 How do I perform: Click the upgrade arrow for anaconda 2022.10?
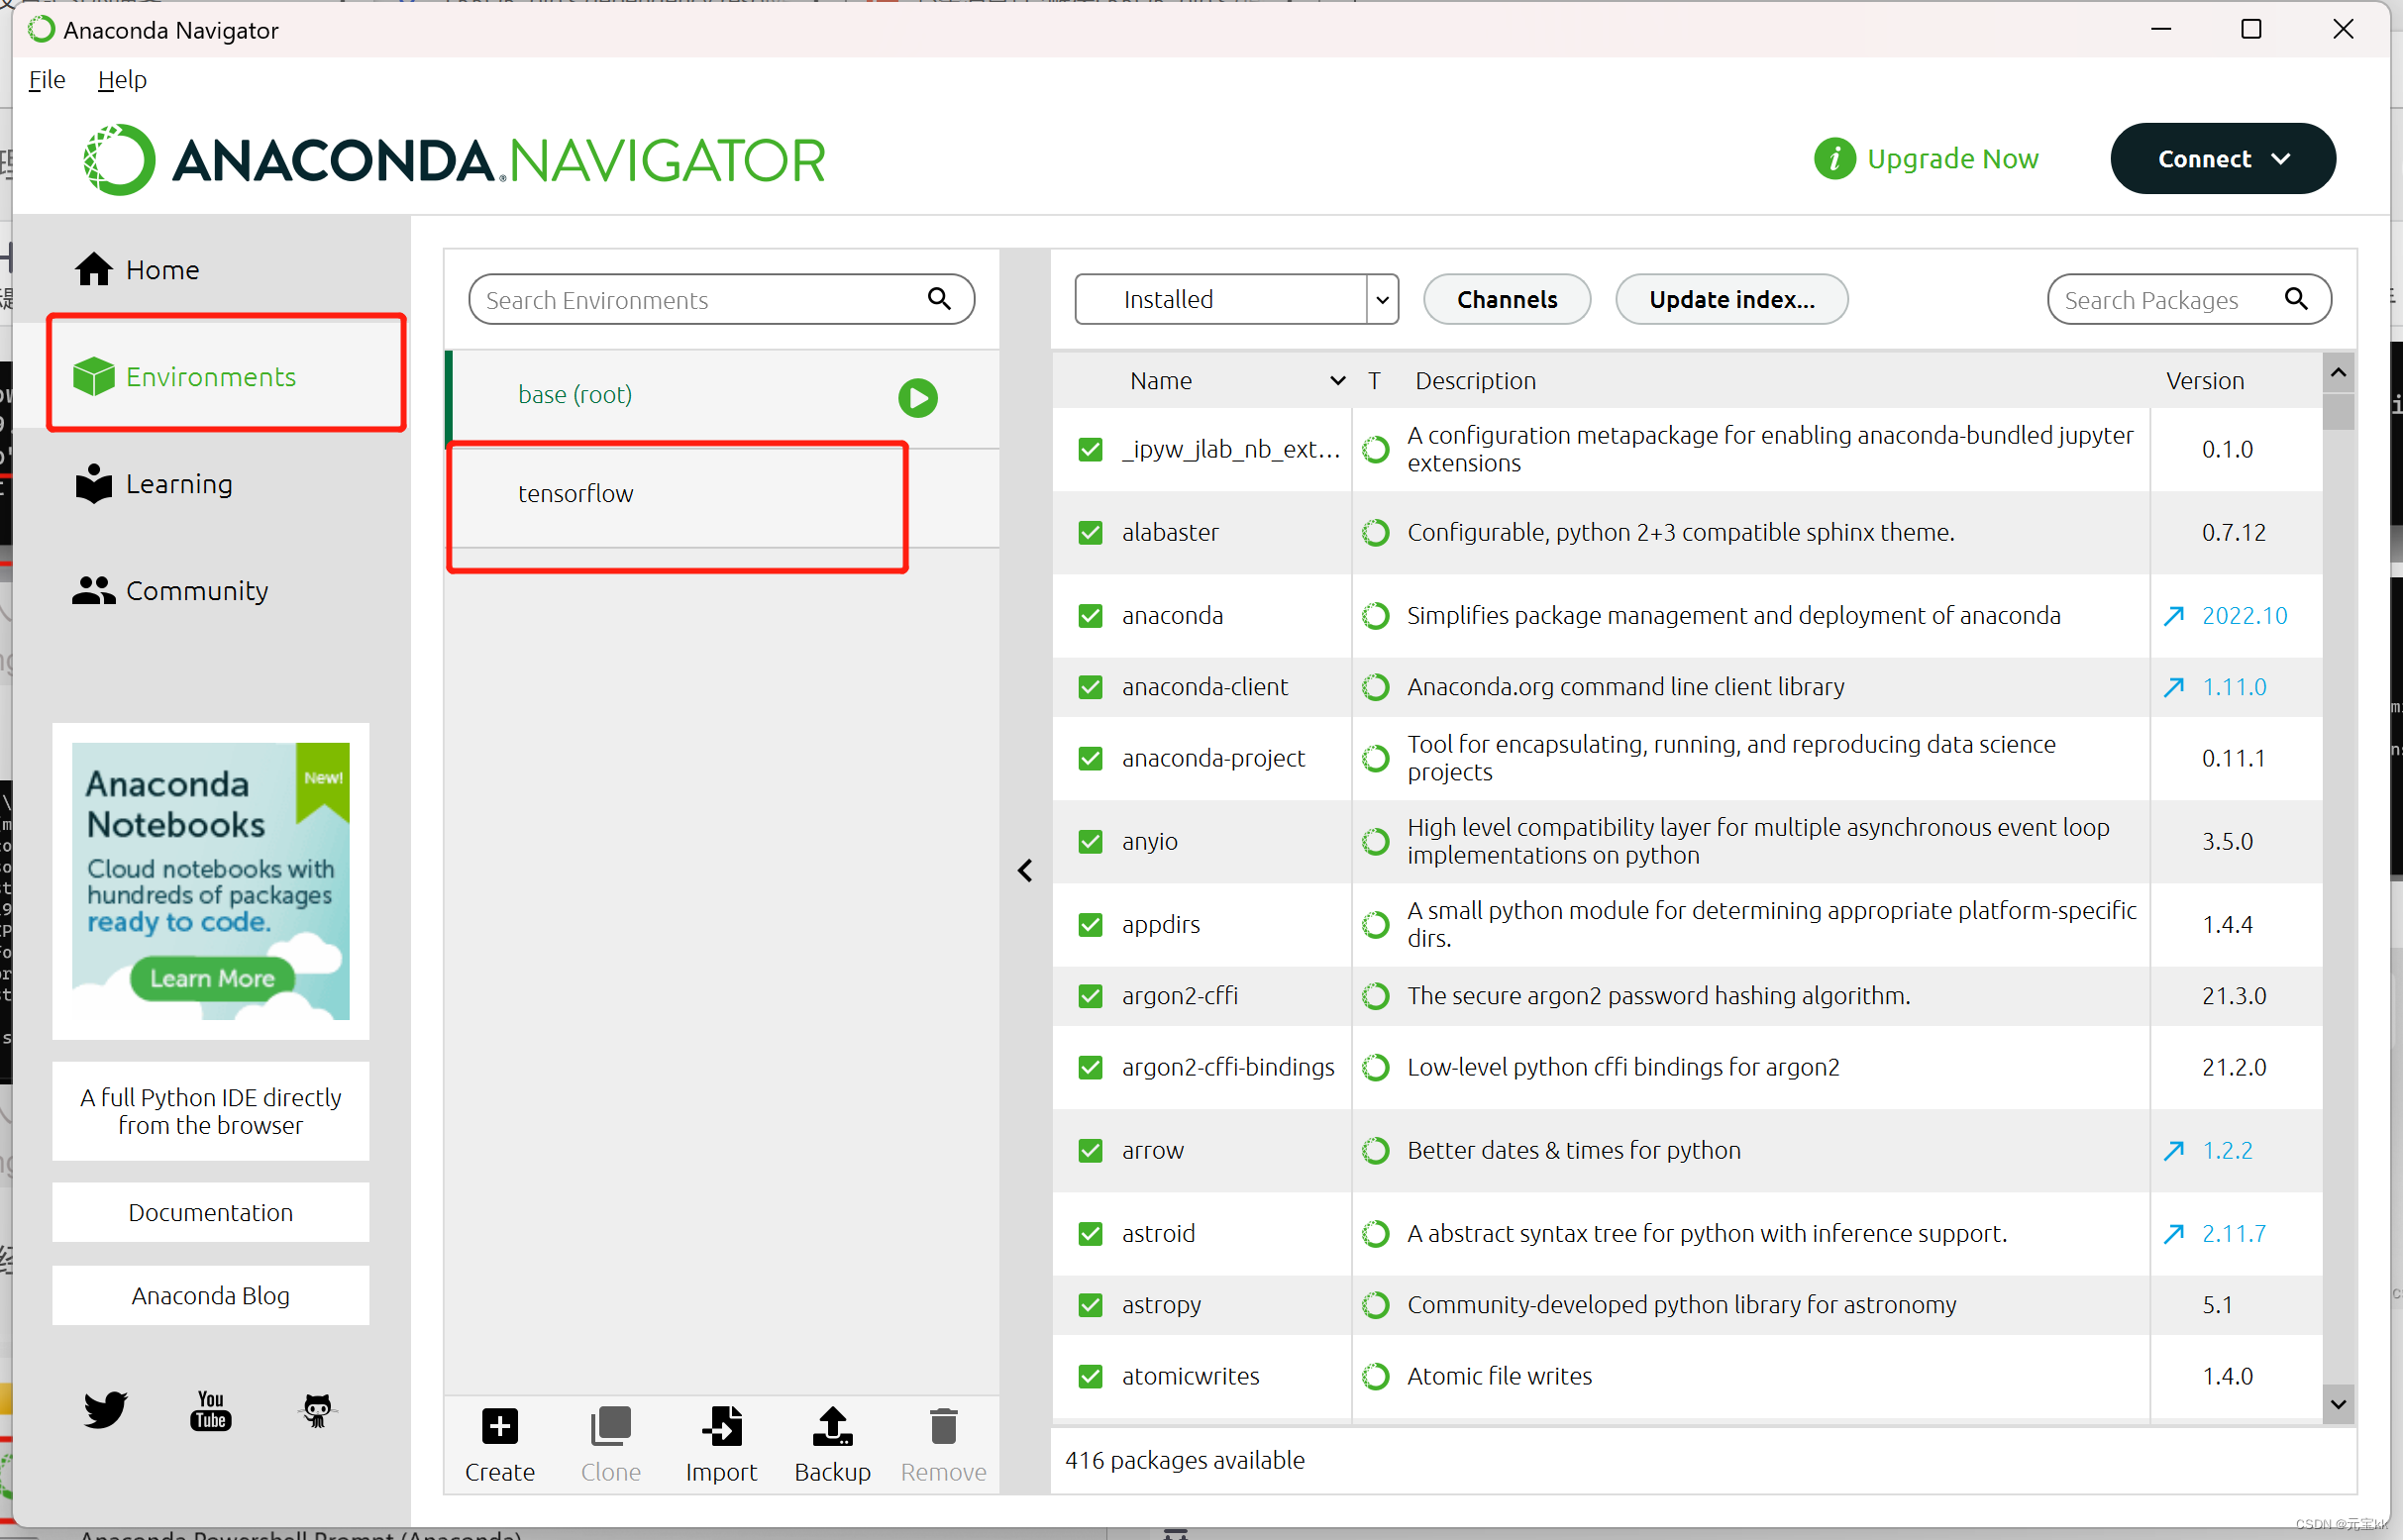(2173, 615)
